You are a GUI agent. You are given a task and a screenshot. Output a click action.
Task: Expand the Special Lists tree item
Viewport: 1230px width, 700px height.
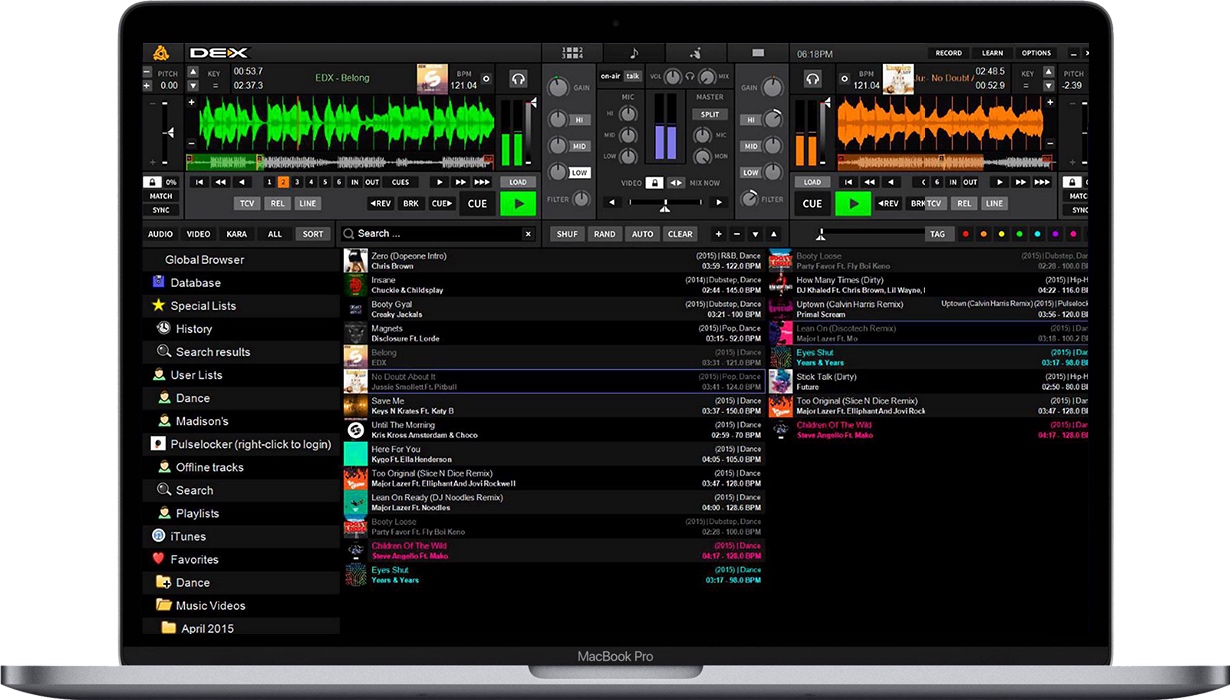click(x=203, y=306)
